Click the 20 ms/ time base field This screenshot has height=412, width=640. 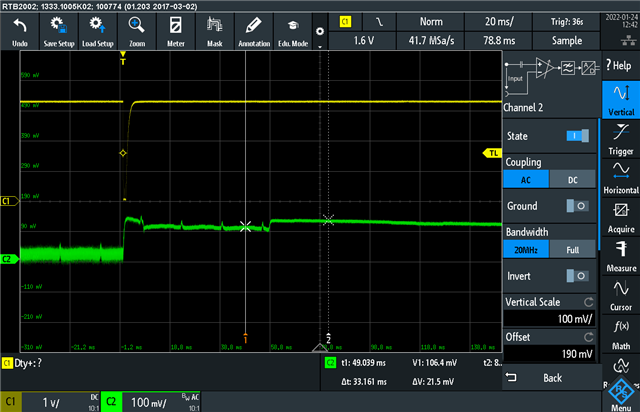point(499,22)
